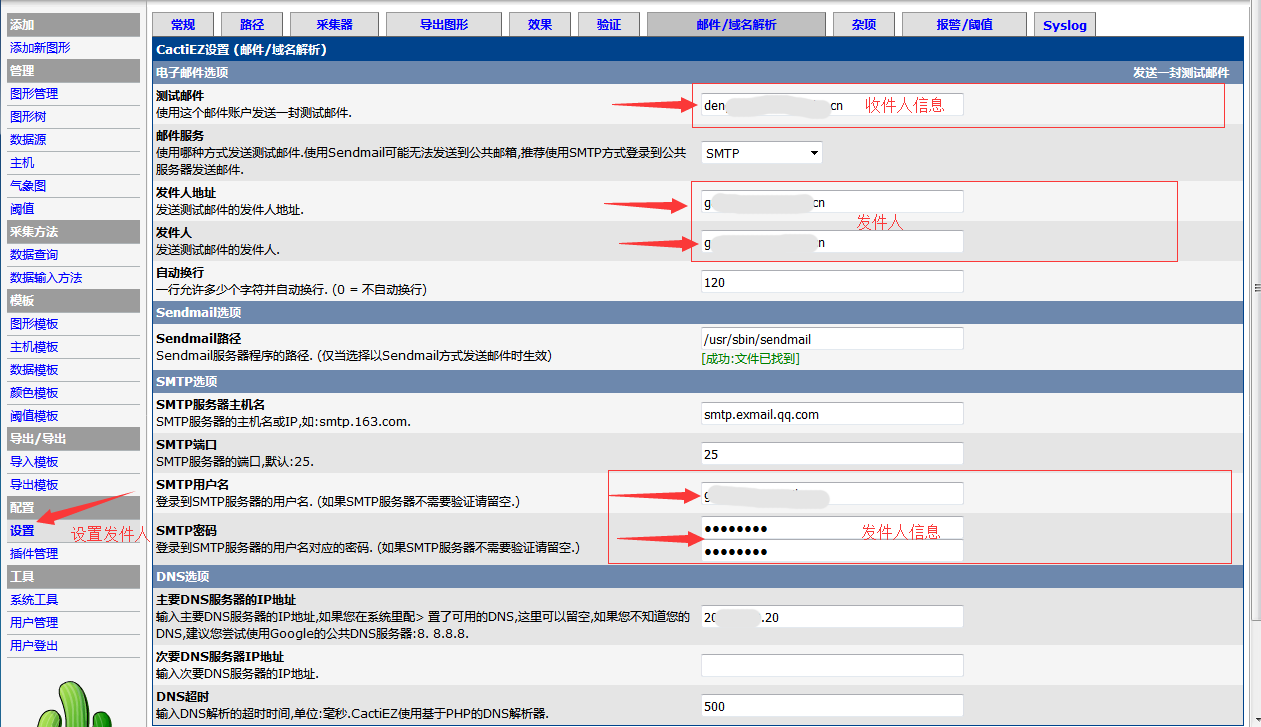Focus the Sendmail路径 text field

pos(832,339)
